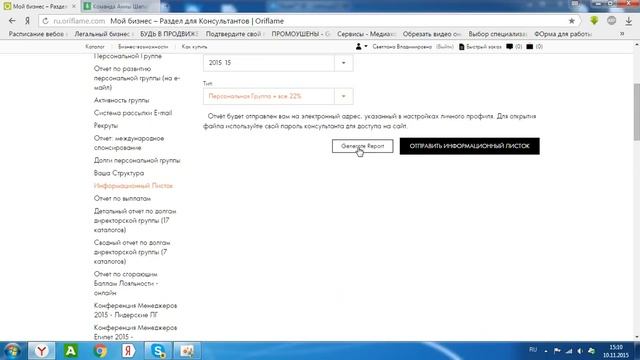Open Ваша Структура sidebar item
This screenshot has width=640, height=360.
tap(119, 173)
